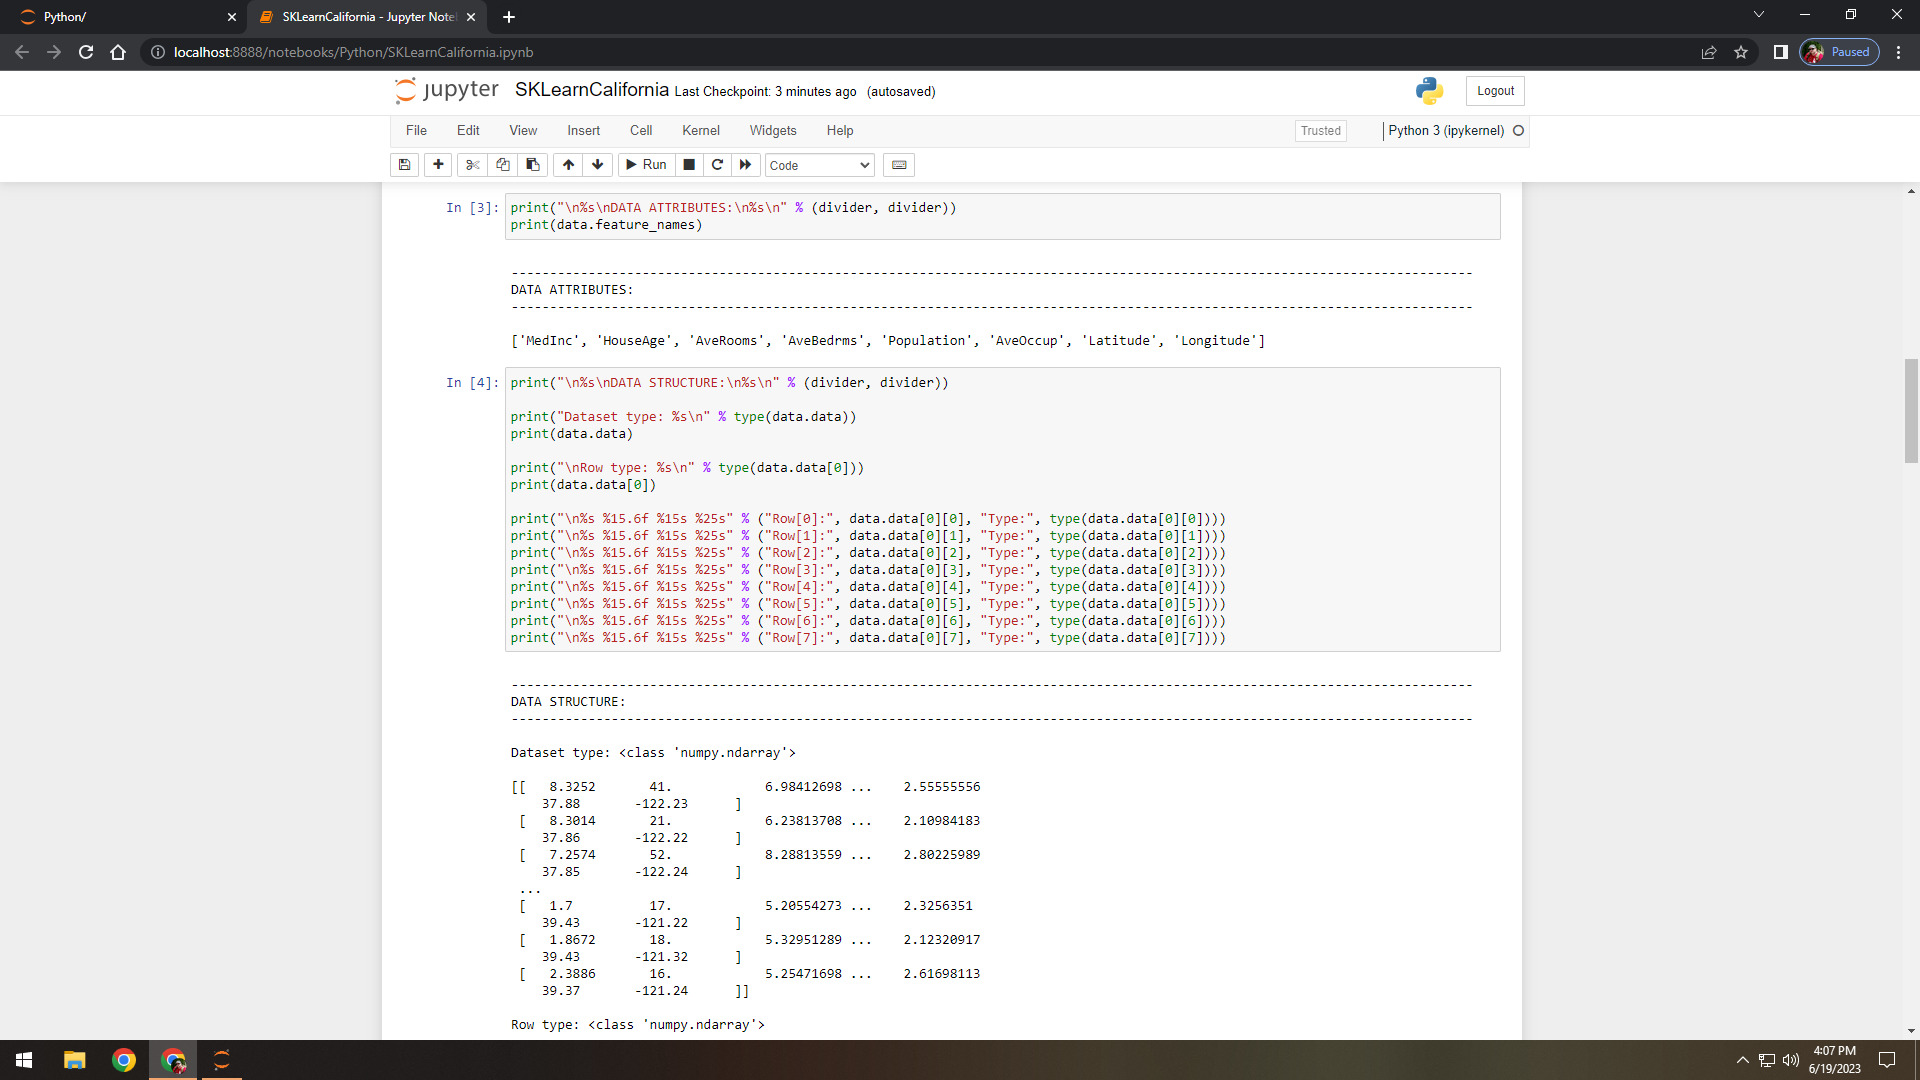Interrupt the kernel with stop icon
This screenshot has width=1920, height=1080.
(x=689, y=165)
